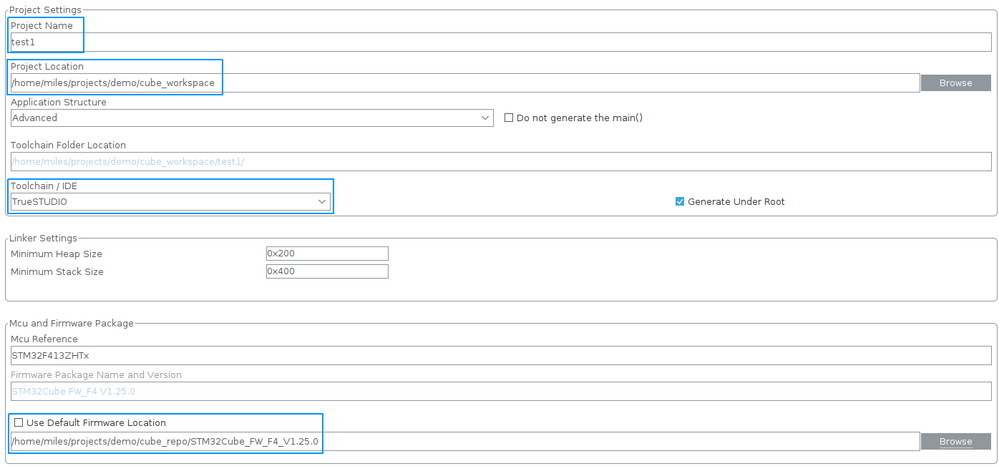The height and width of the screenshot is (467, 999).
Task: Browse for the firmware location folder
Action: (955, 441)
